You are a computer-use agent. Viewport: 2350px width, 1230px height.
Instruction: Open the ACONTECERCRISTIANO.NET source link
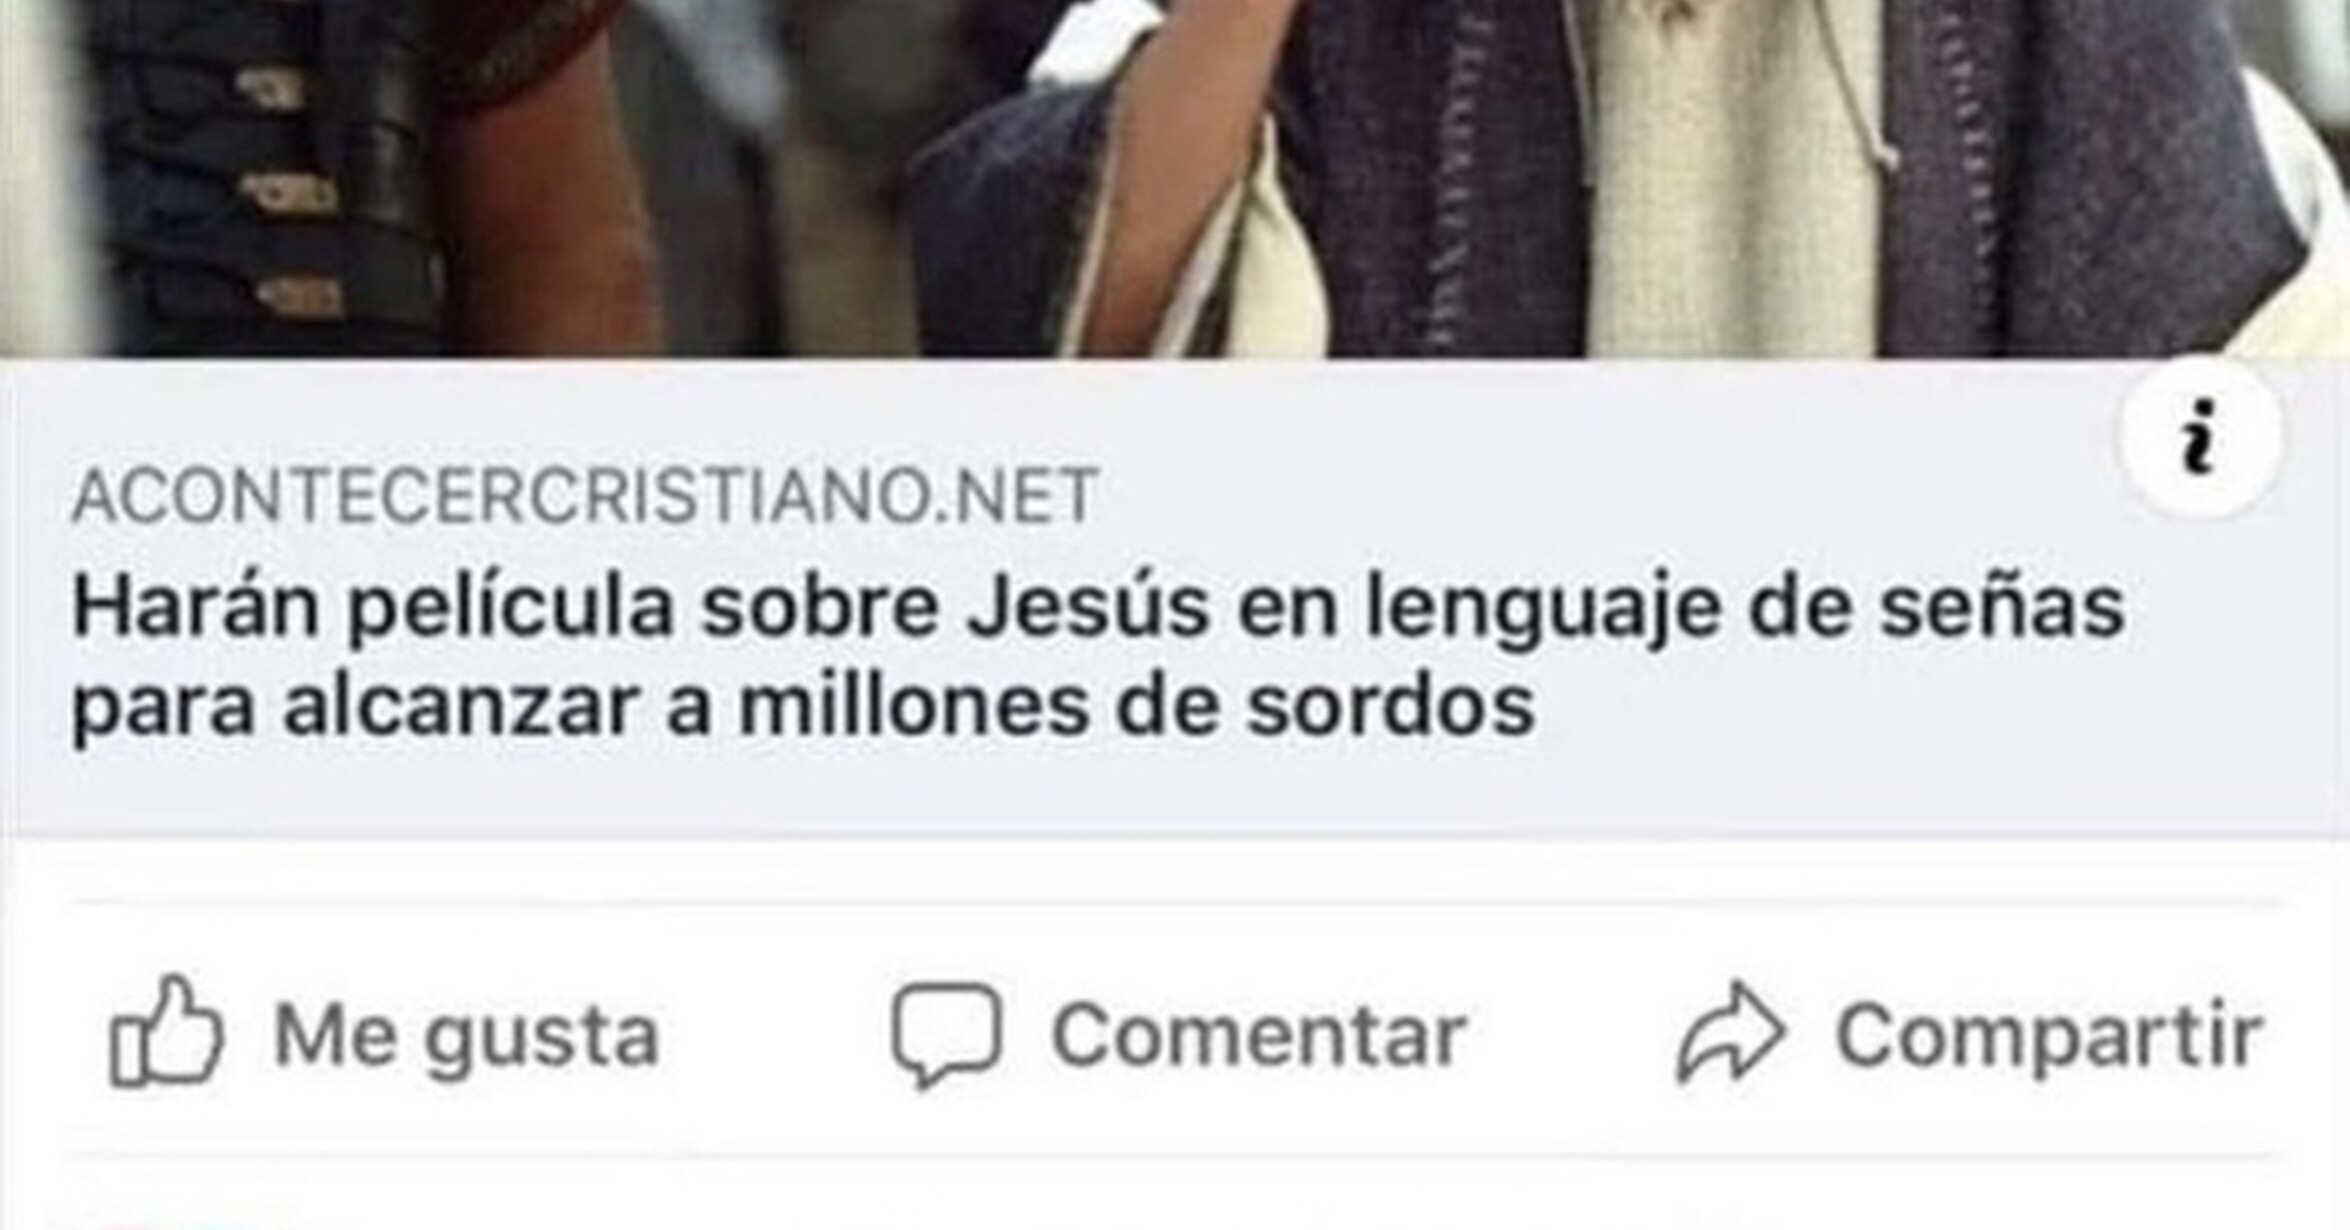585,496
